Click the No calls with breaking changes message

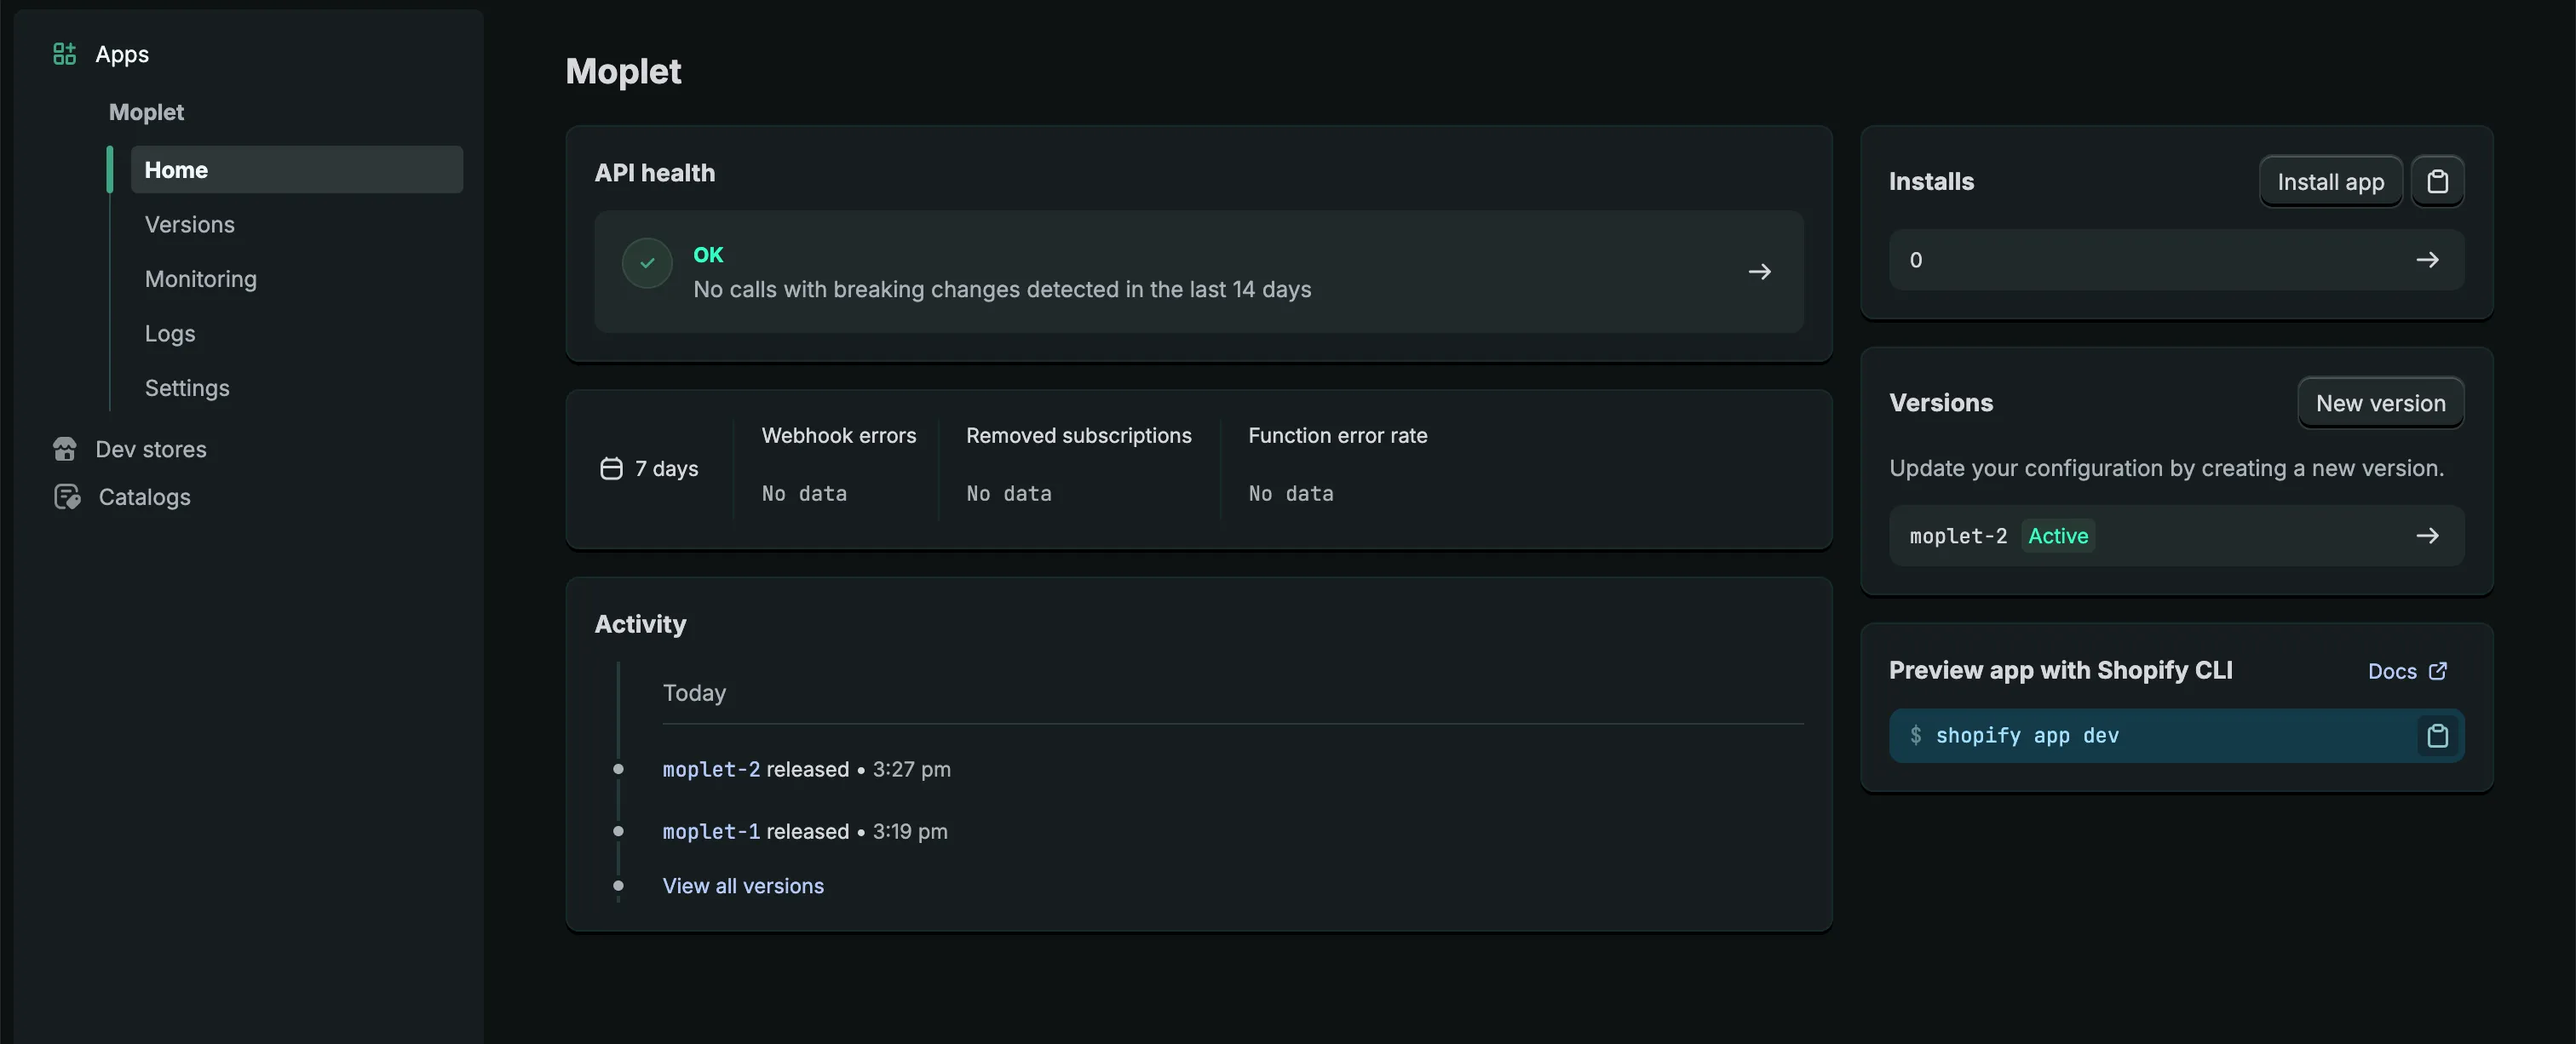coord(1002,290)
